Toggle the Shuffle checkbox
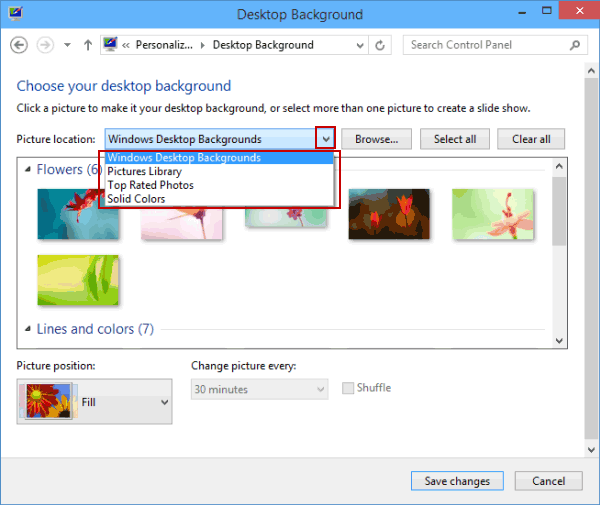The height and width of the screenshot is (505, 600). (x=348, y=388)
